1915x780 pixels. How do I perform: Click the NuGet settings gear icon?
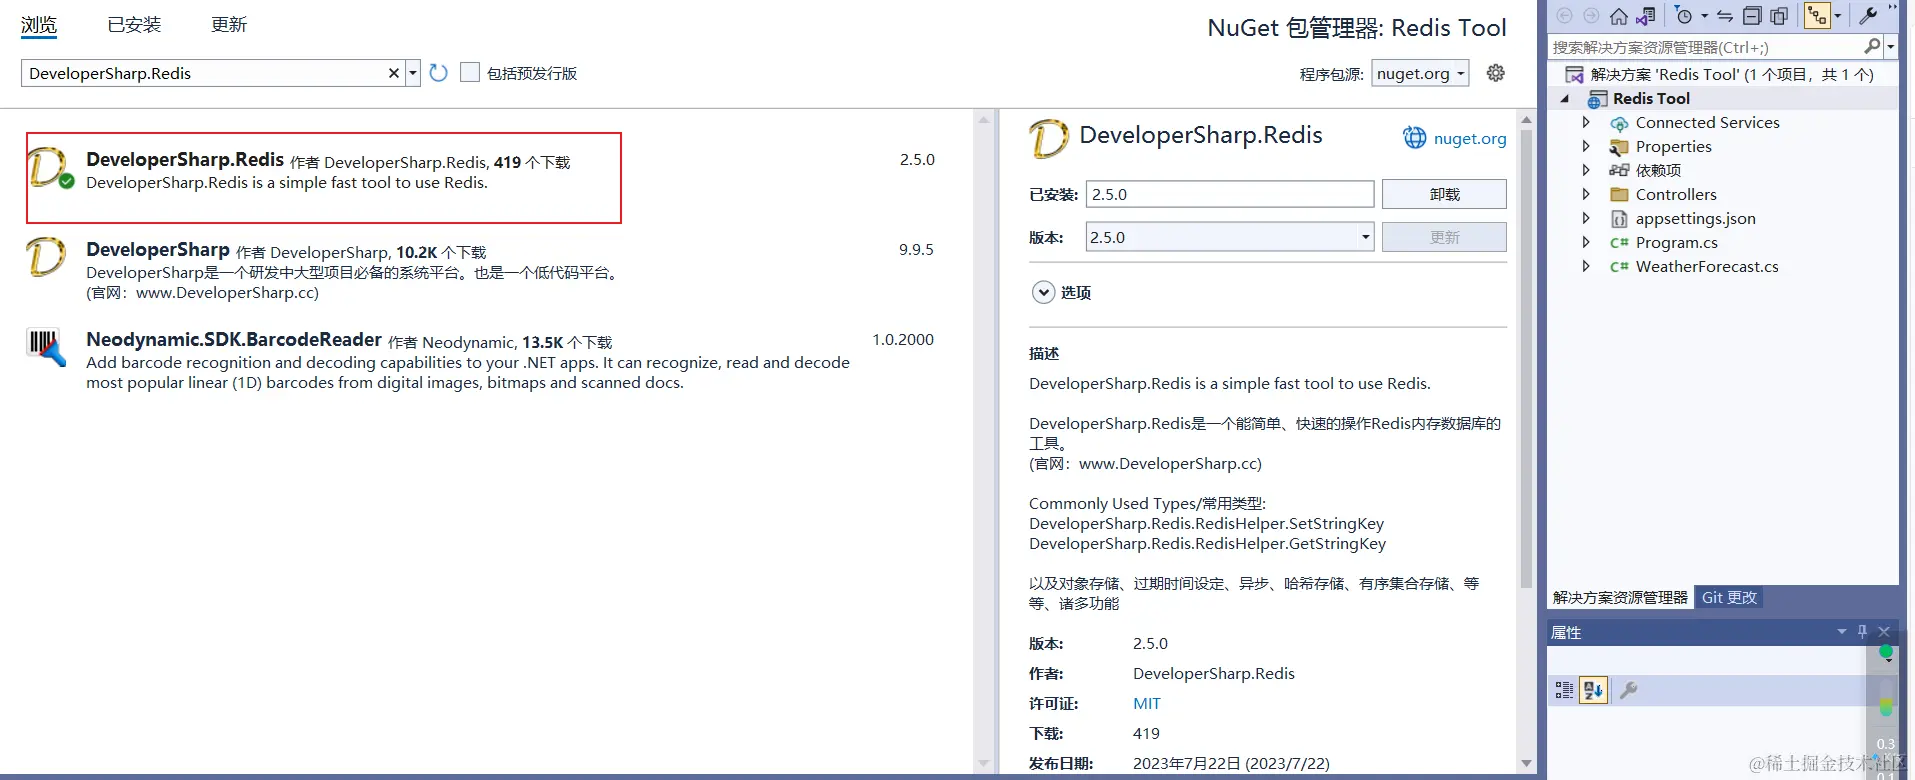coord(1495,73)
